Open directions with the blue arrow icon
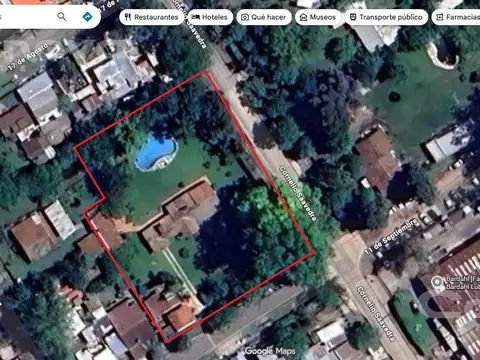The width and height of the screenshot is (480, 360). click(x=87, y=16)
